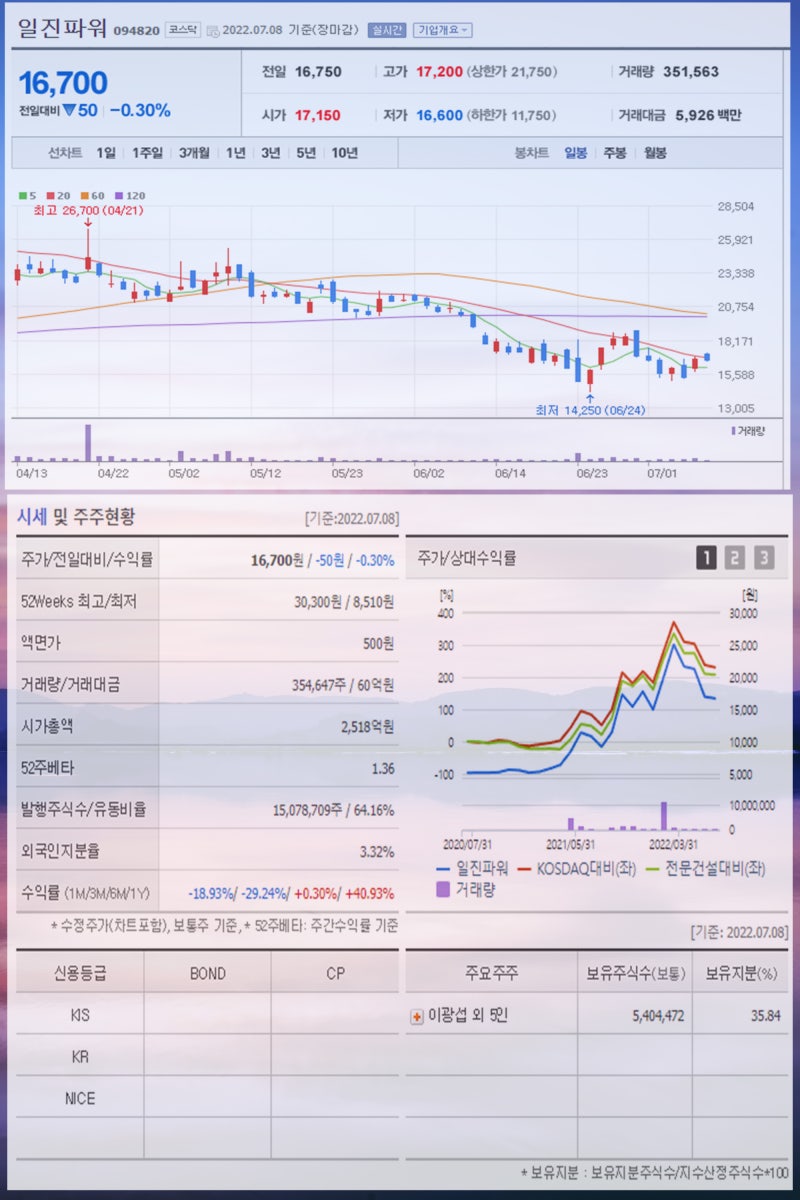The width and height of the screenshot is (800, 1200).
Task: Select the orange 60-day moving average legend icon
Action: 83,196
